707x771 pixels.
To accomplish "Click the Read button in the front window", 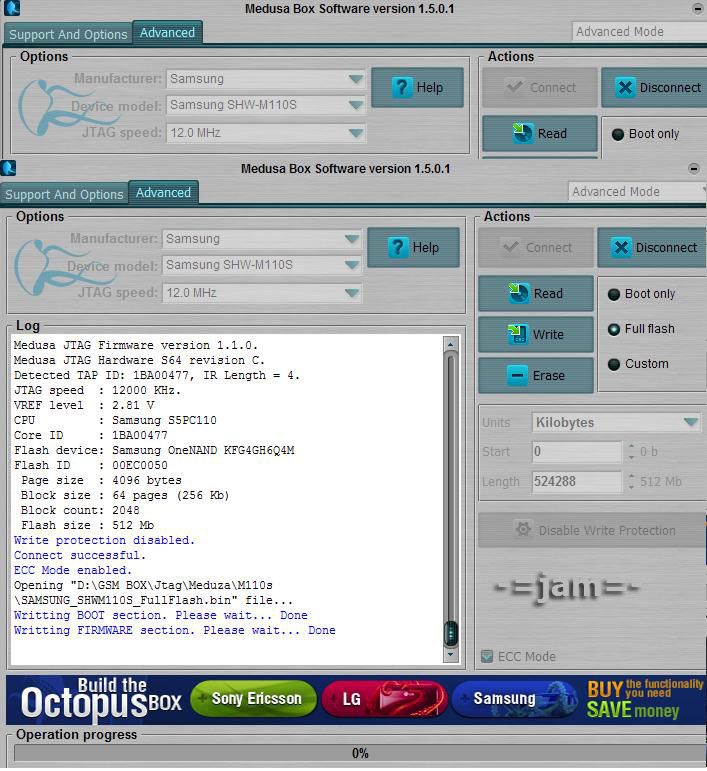I will [x=536, y=294].
